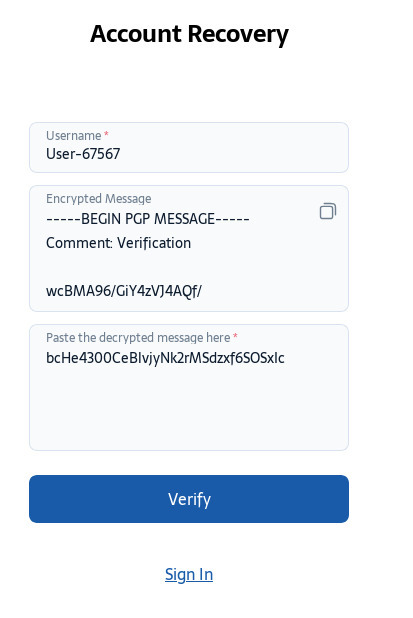
Task: Click the wcBMA96/GiY4zVJ4AQf/ ciphertext line
Action: pos(124,291)
